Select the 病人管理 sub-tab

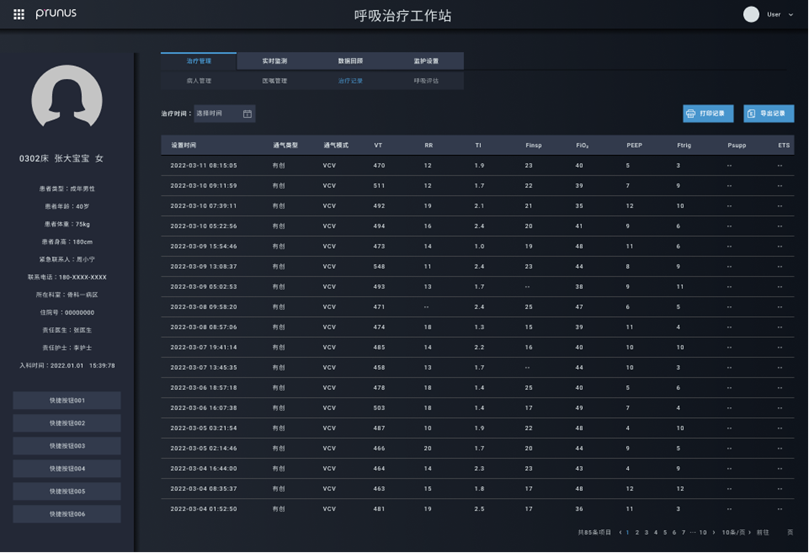coord(198,81)
